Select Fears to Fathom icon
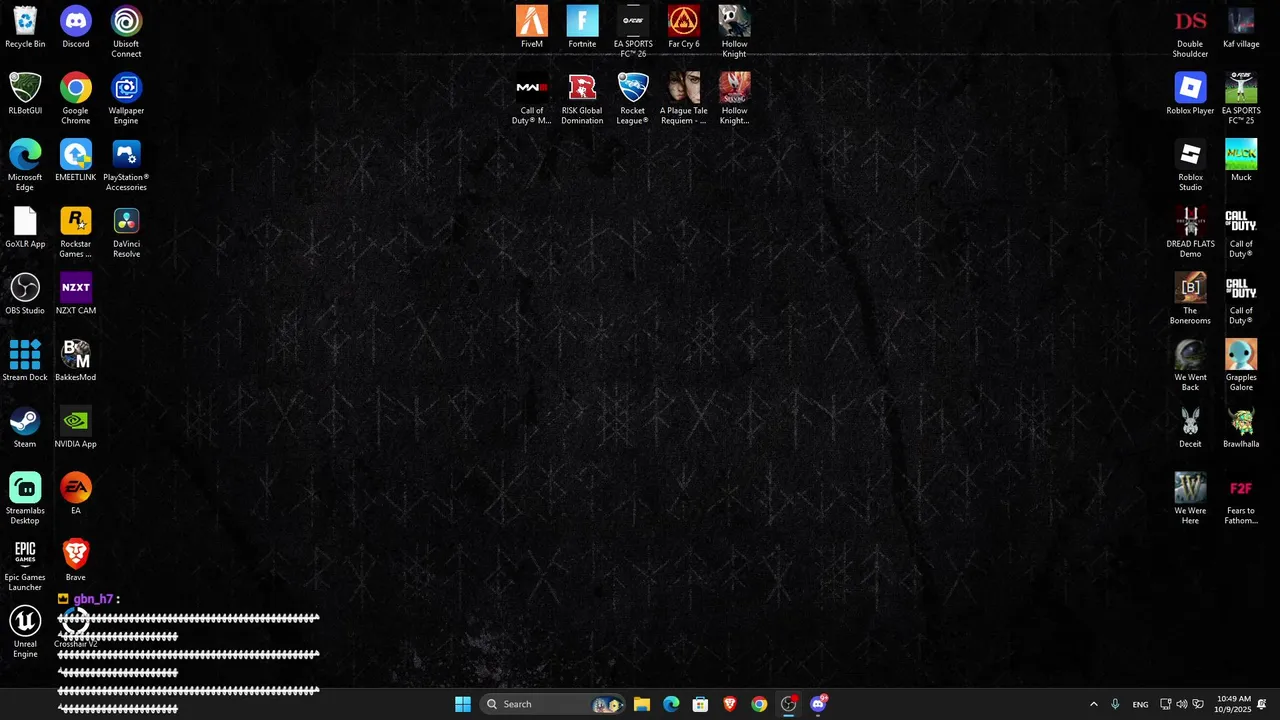Screen dimensions: 1280x720 (x=1241, y=499)
